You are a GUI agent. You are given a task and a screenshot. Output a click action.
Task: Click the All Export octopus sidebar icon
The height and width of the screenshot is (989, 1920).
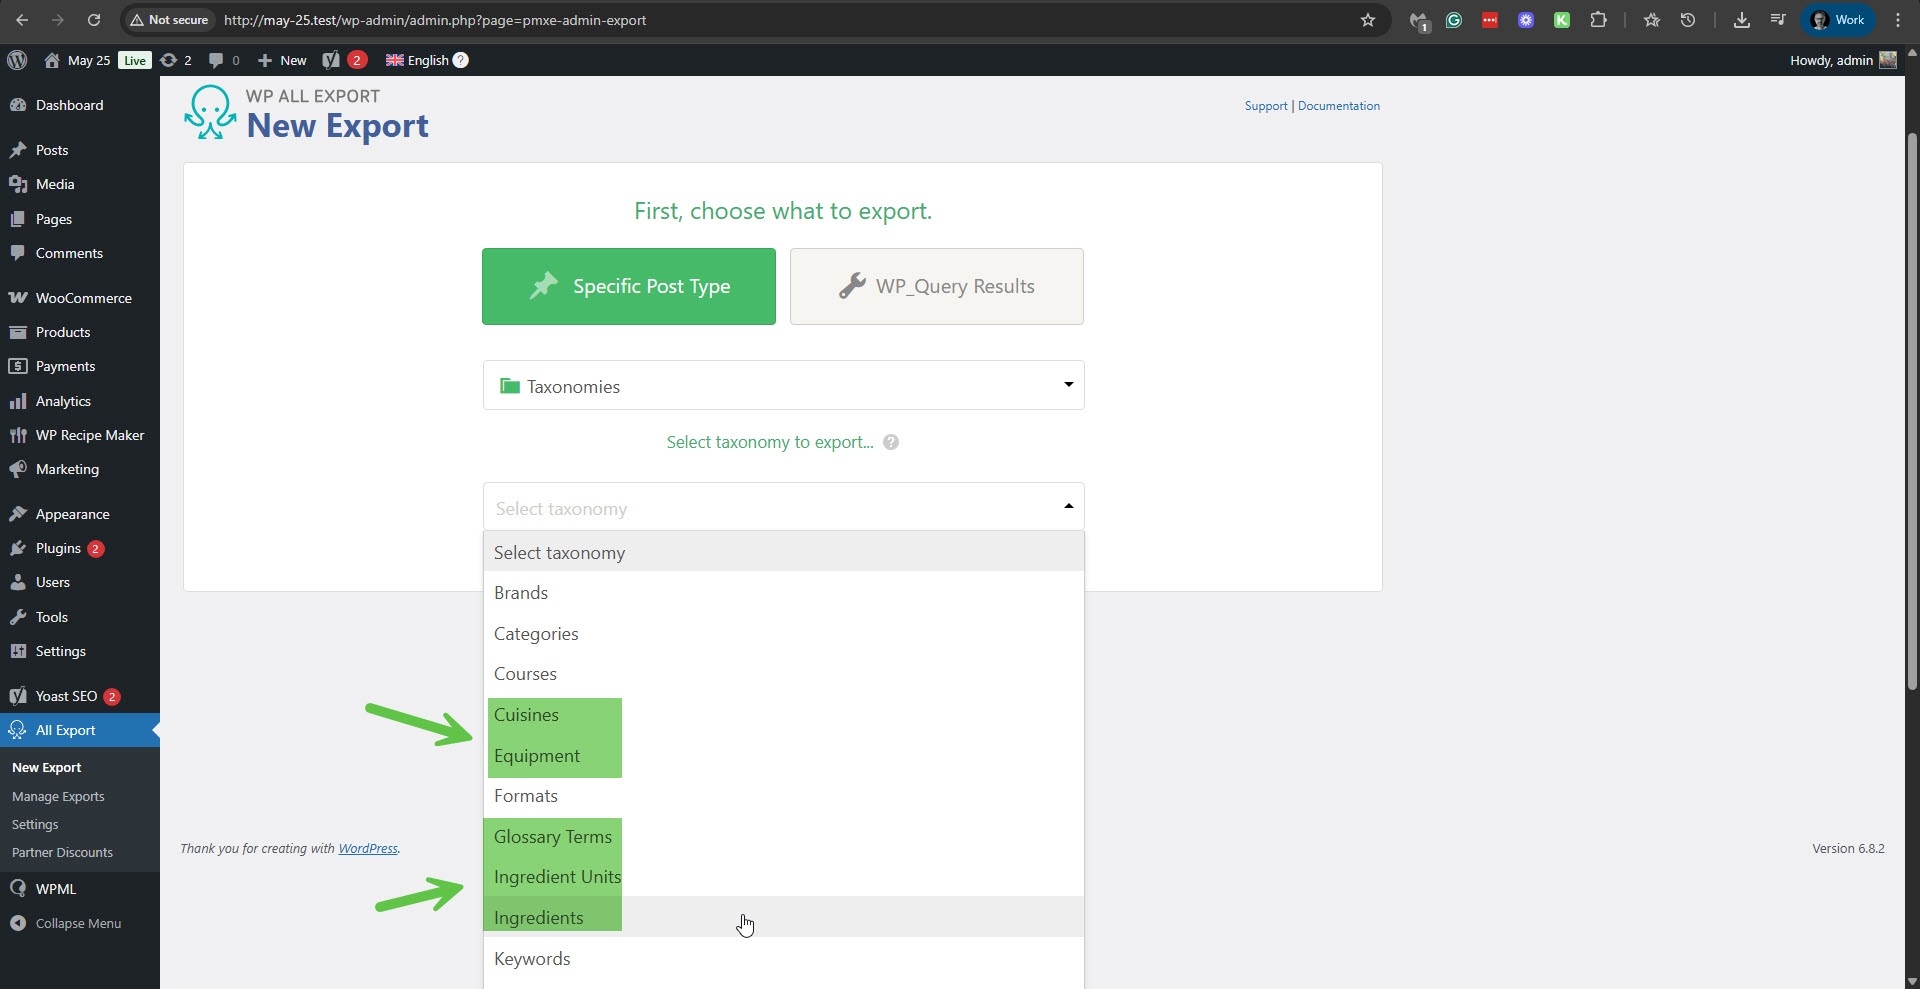pyautogui.click(x=18, y=730)
